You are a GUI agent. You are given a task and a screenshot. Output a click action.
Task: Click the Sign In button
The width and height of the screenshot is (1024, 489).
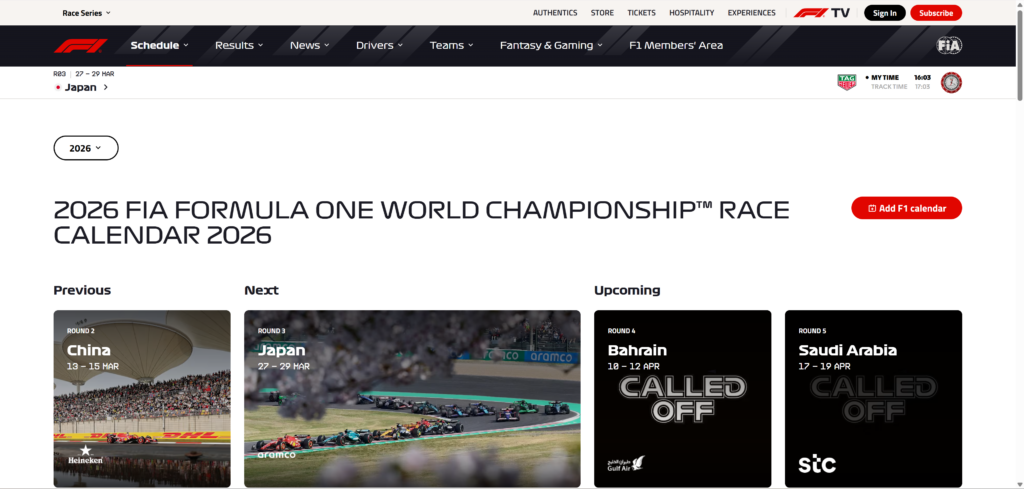[x=884, y=13]
